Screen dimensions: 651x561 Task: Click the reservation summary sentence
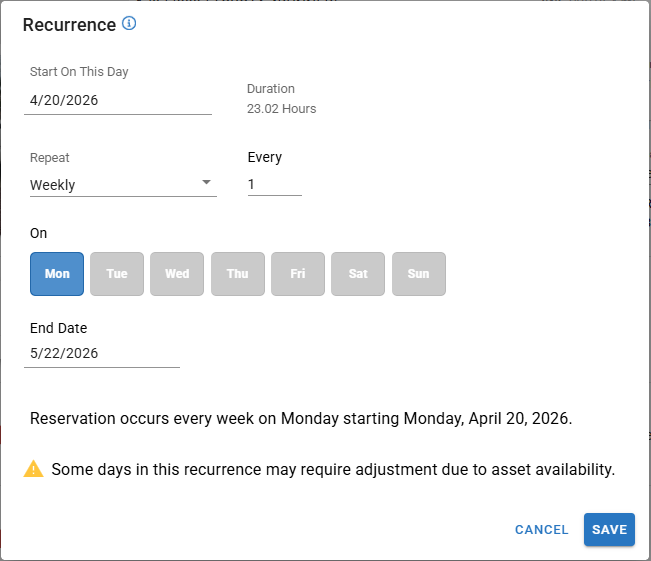pos(301,419)
